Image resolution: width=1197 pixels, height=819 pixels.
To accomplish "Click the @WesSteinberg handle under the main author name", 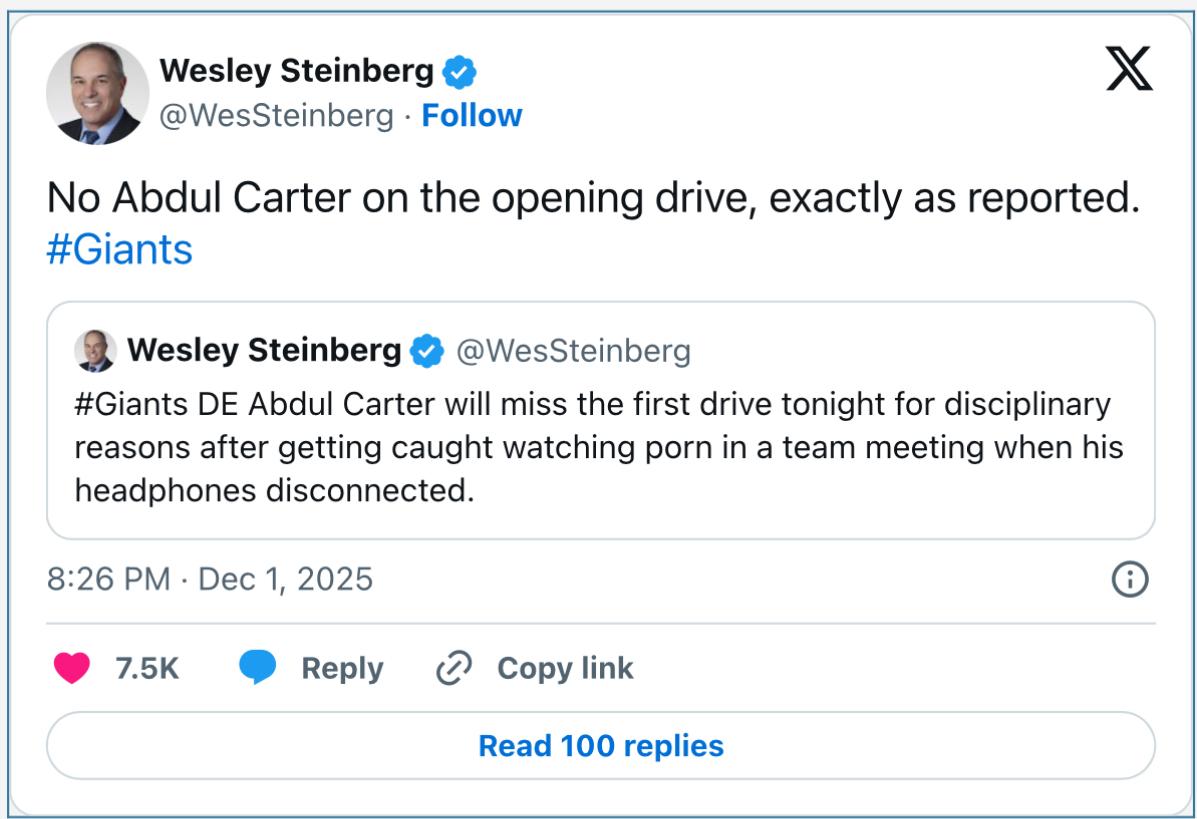I will click(277, 116).
